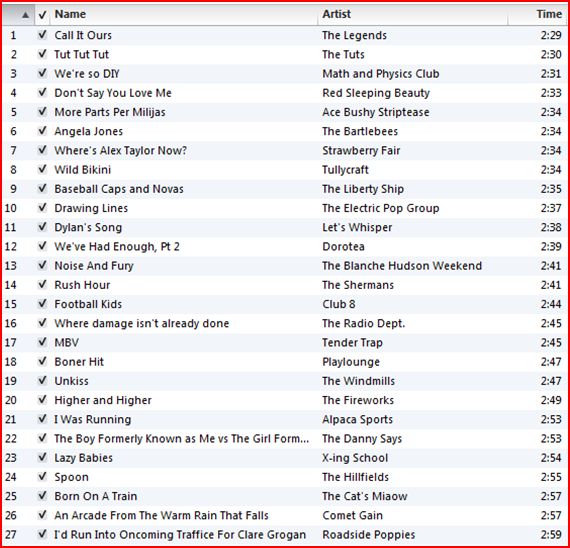
Task: Click the sort arrow column header
Action: [19, 14]
